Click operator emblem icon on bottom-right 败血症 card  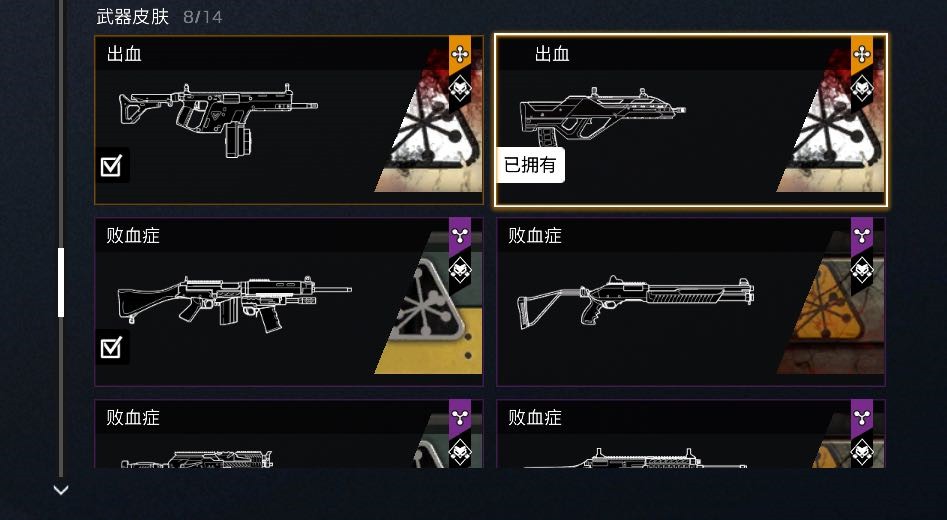click(862, 452)
